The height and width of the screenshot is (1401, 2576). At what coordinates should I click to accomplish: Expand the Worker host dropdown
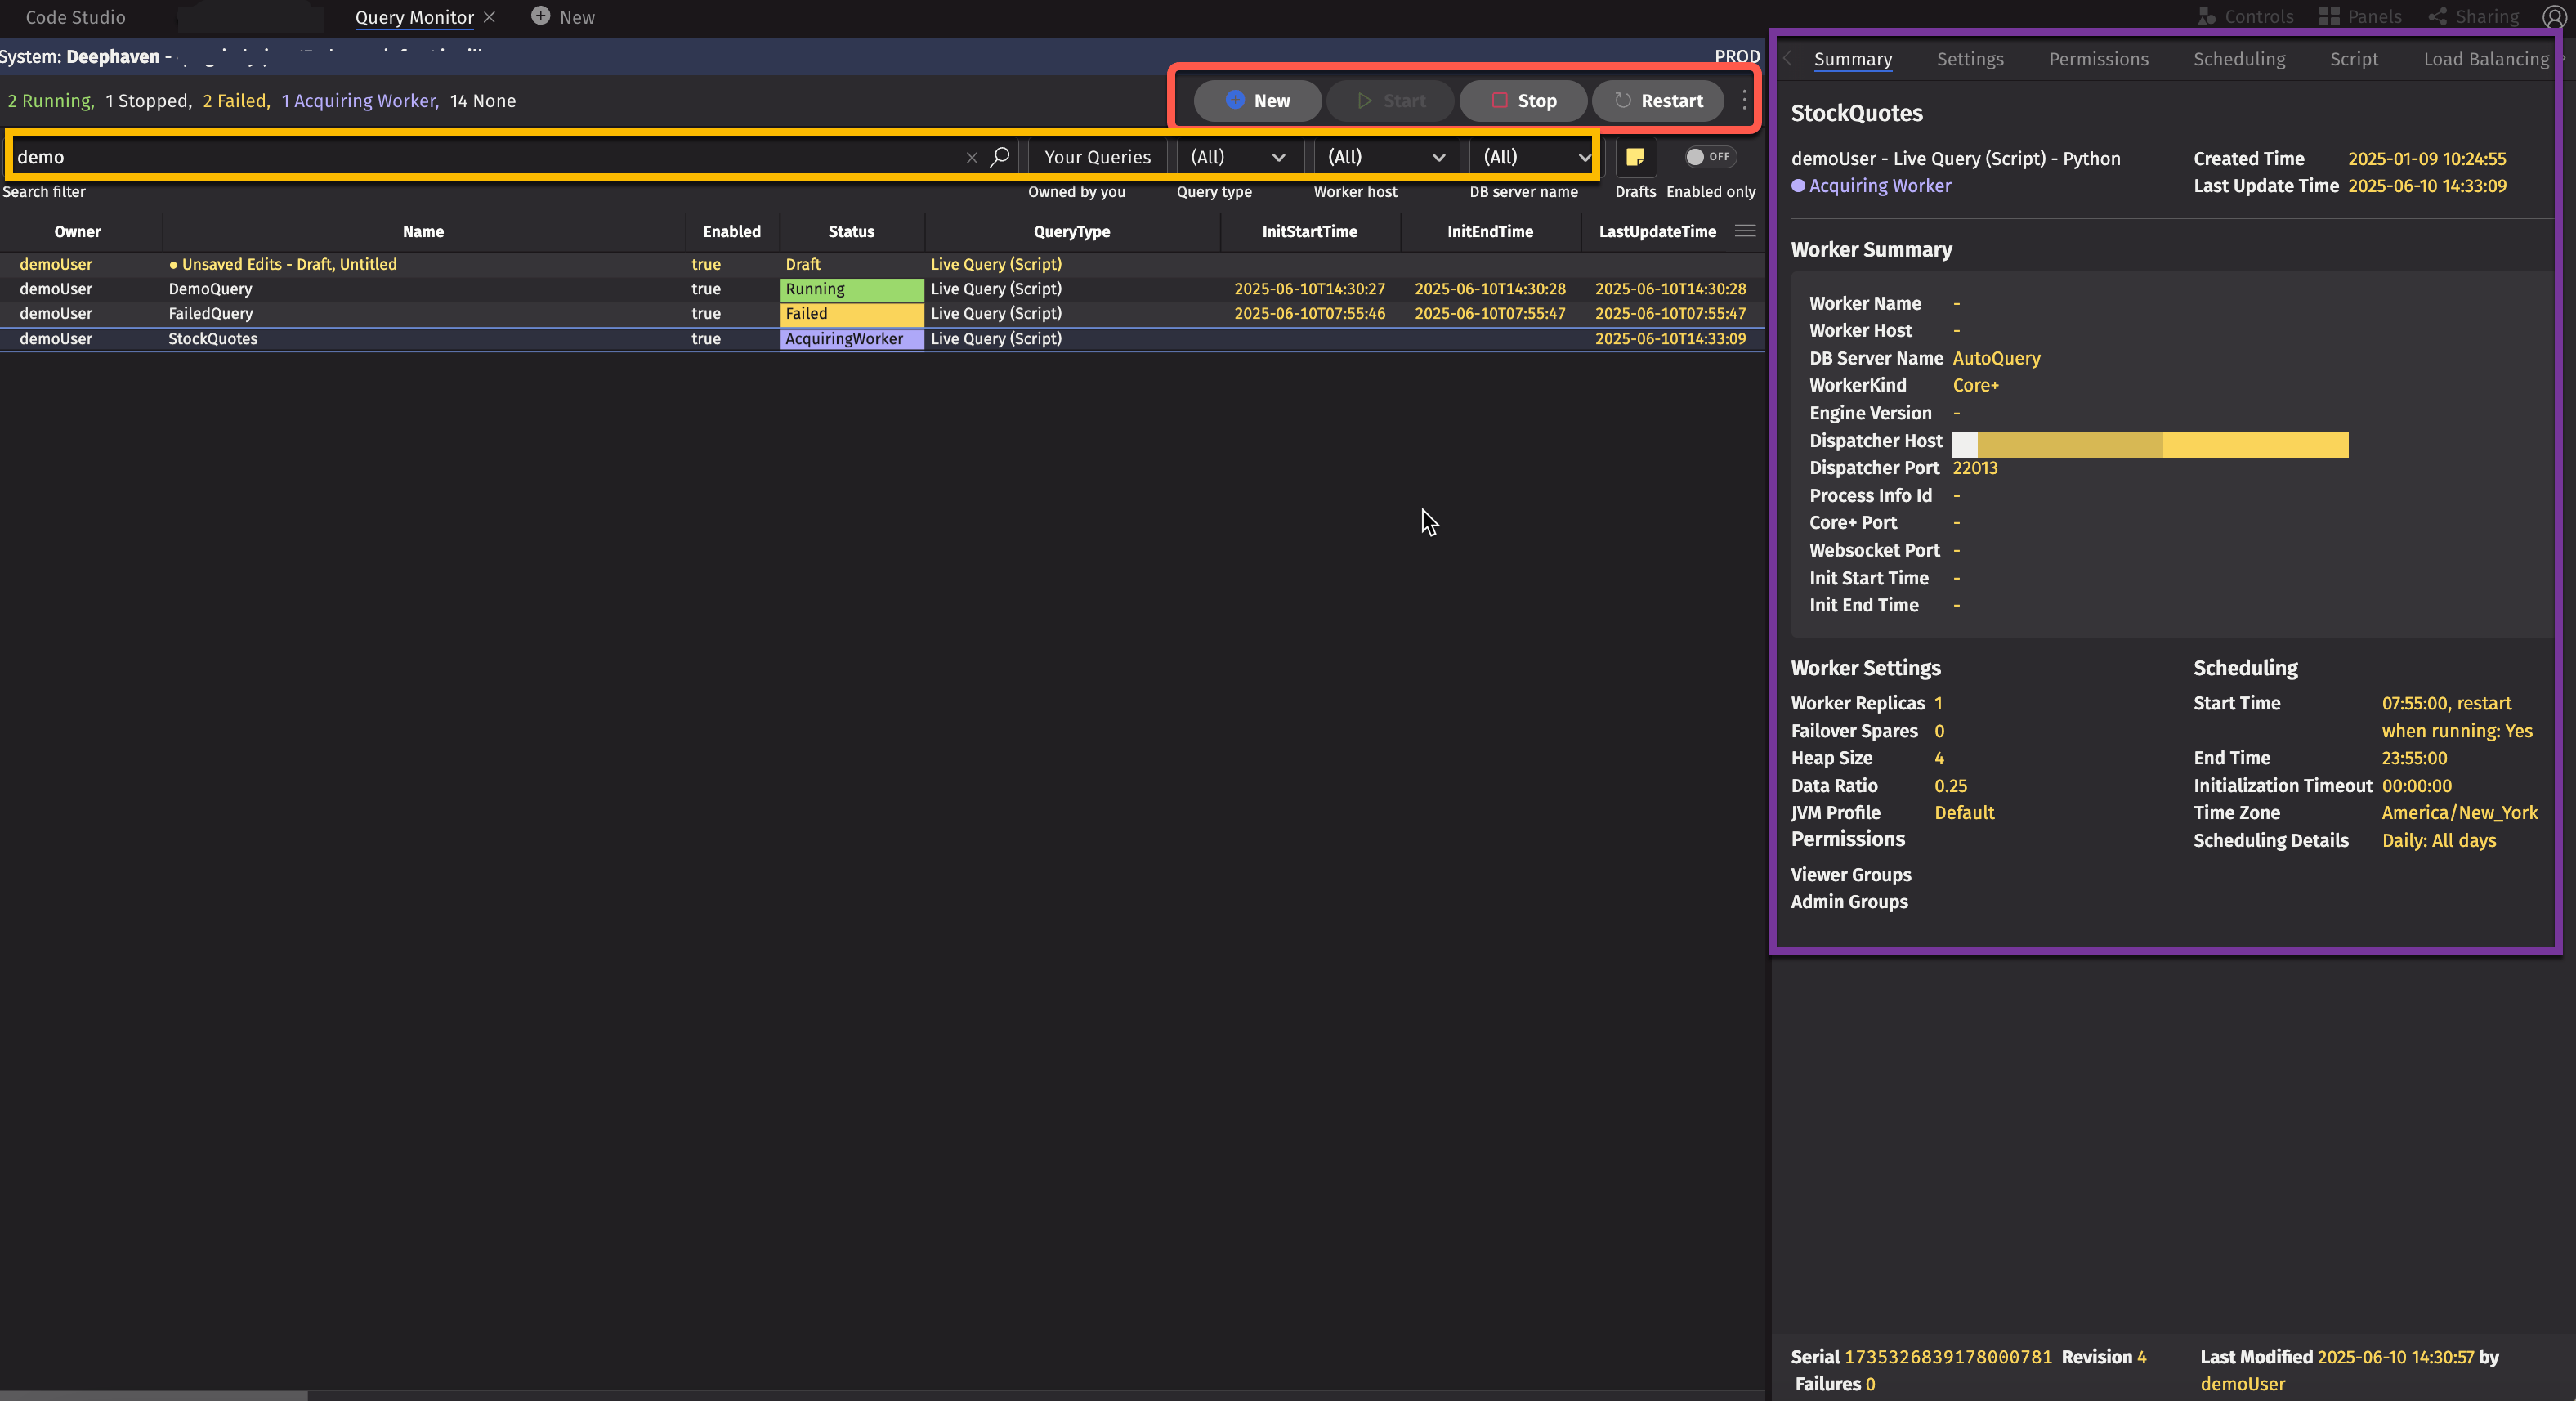[x=1385, y=157]
